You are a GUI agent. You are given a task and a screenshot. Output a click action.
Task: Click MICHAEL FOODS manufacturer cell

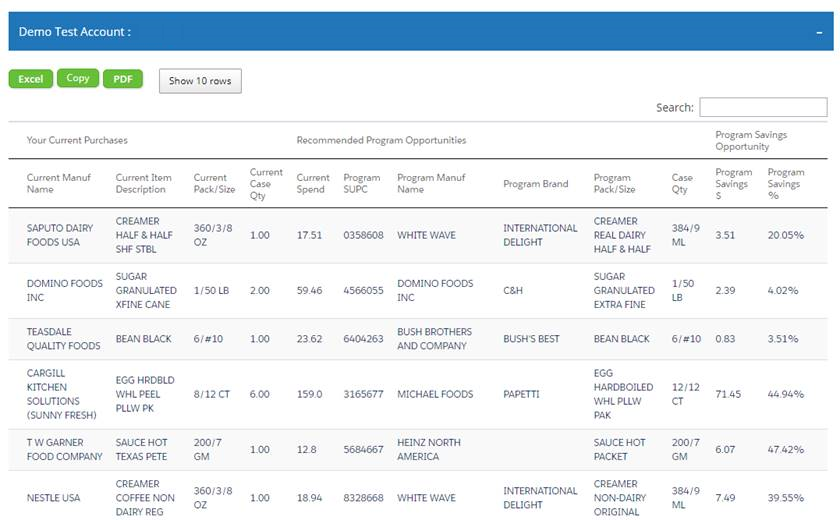click(435, 394)
